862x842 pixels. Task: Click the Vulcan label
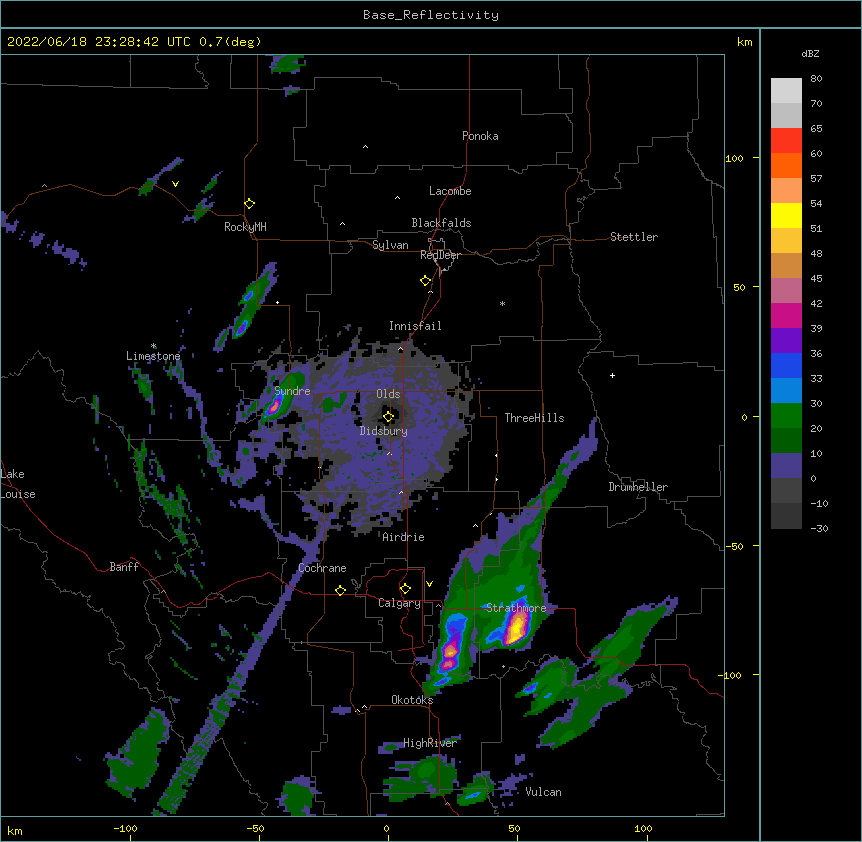pos(543,792)
